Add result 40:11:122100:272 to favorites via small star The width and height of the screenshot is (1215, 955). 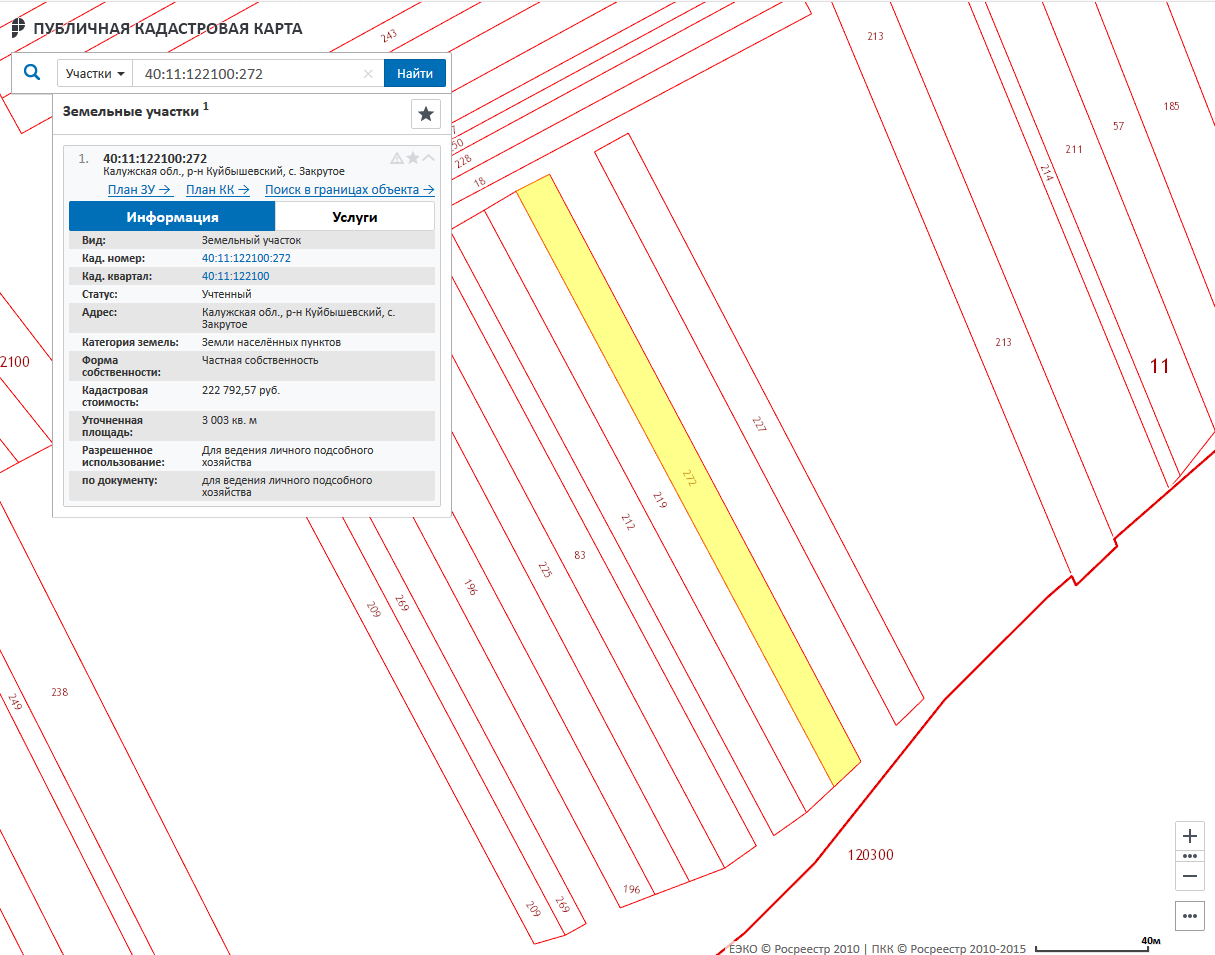tap(413, 158)
